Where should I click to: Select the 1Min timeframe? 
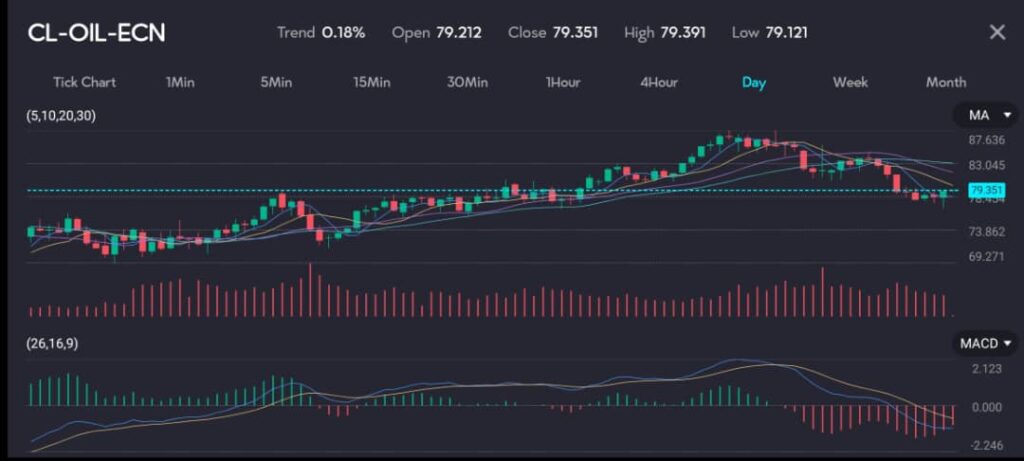coord(180,82)
